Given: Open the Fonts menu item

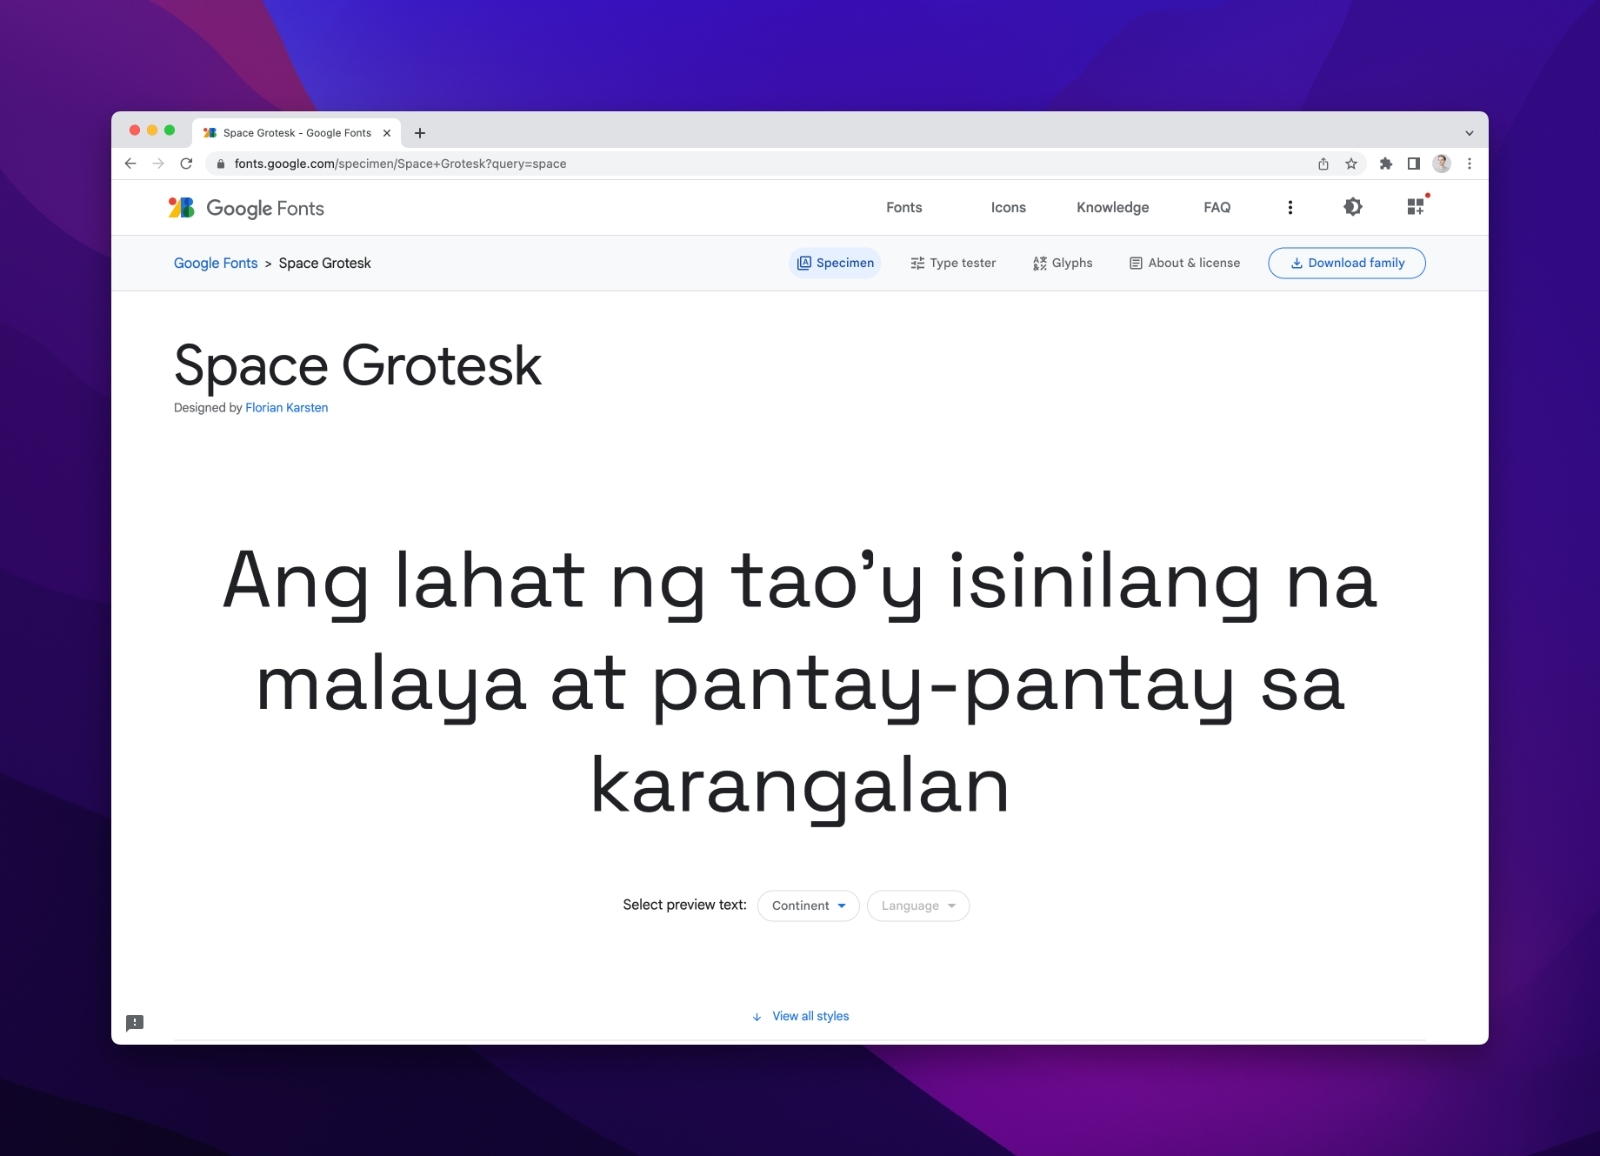Looking at the screenshot, I should (904, 207).
